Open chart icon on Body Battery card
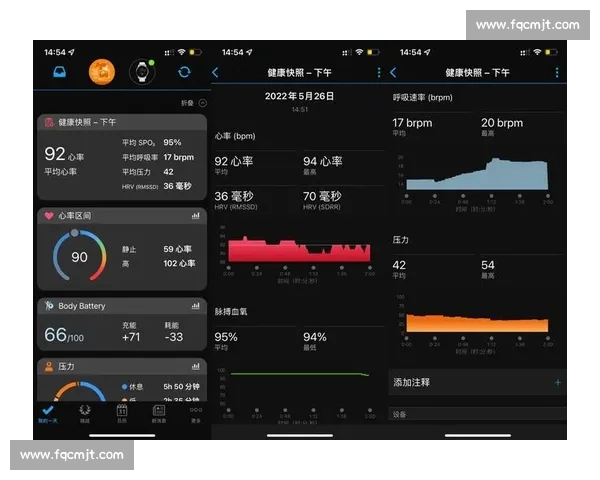This screenshot has width=600, height=480. tap(196, 306)
